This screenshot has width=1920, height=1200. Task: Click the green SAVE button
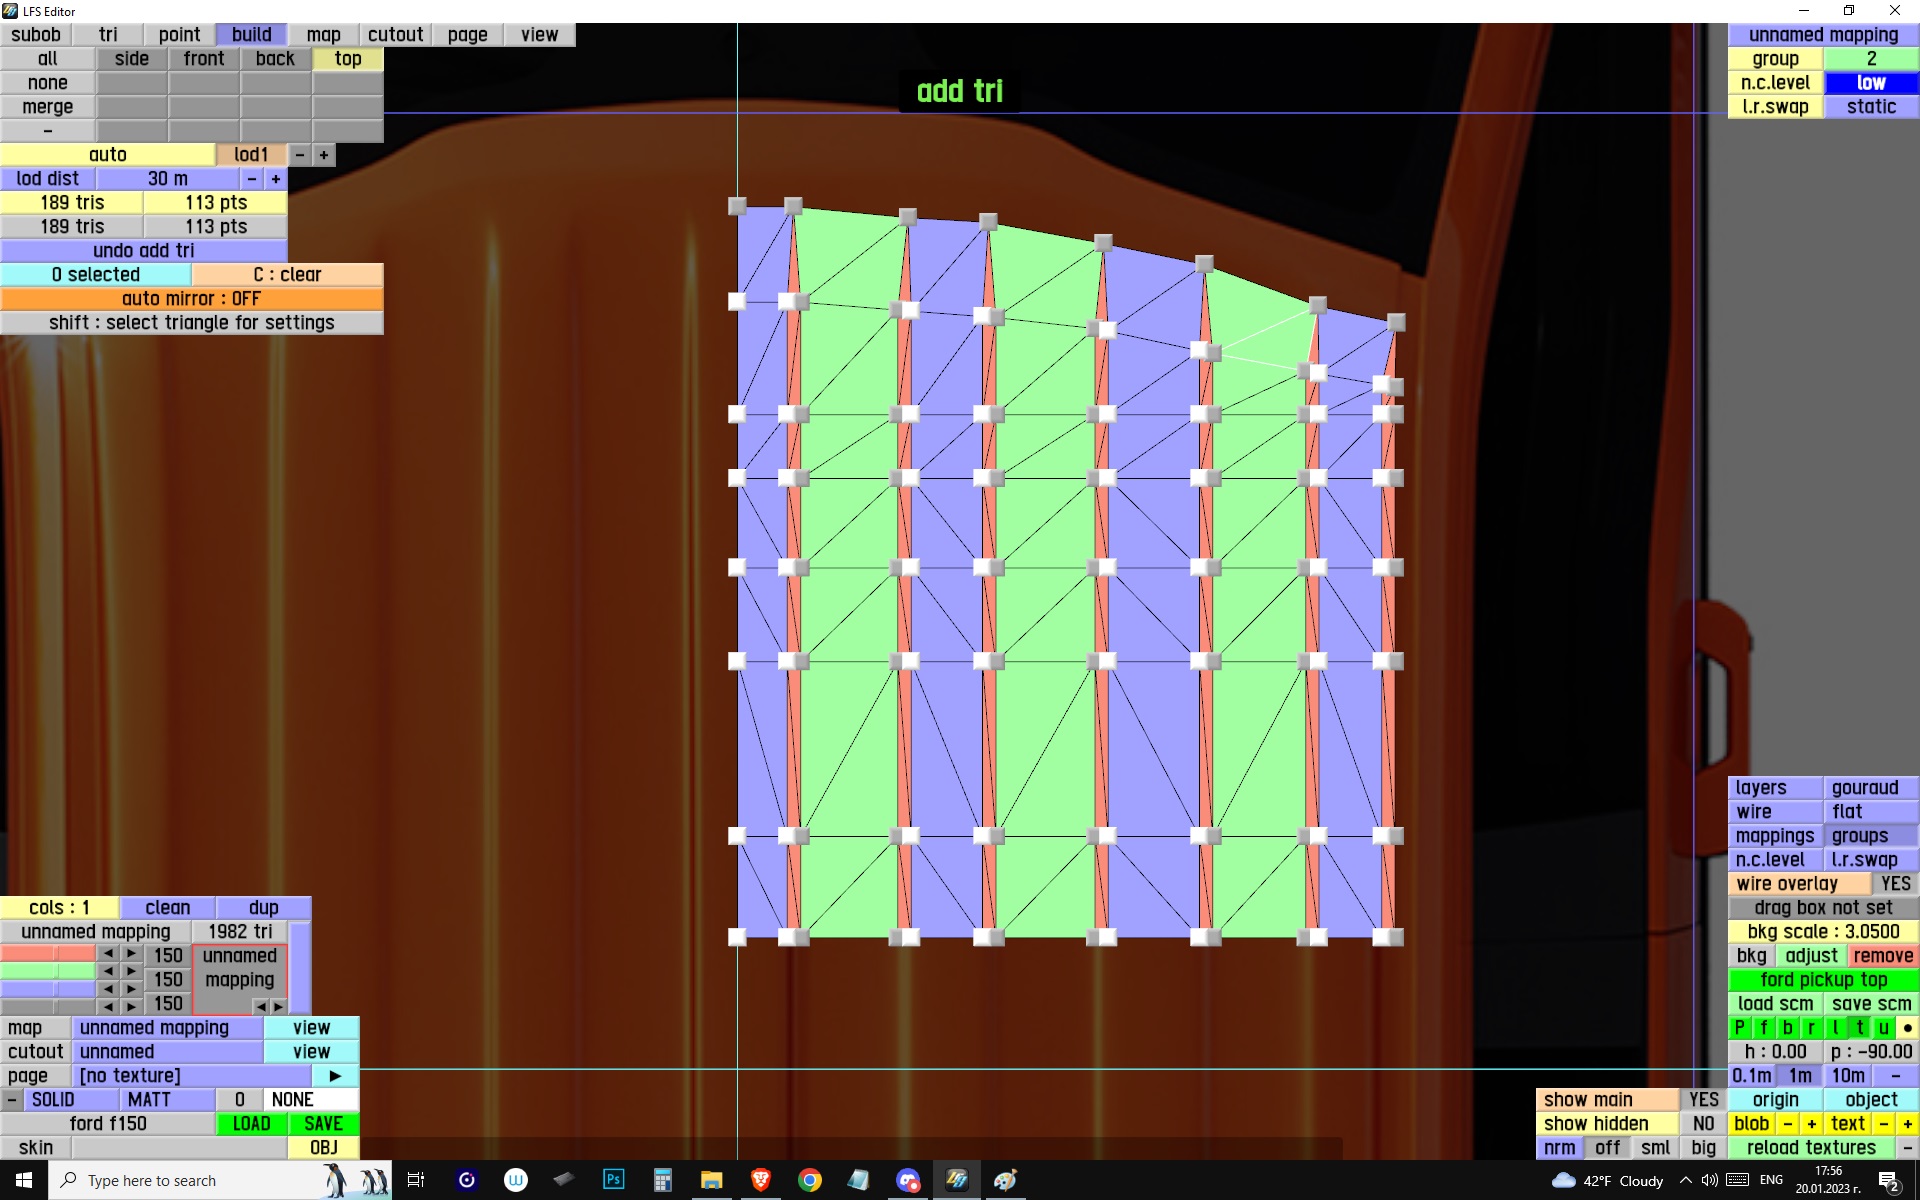[x=323, y=1124]
